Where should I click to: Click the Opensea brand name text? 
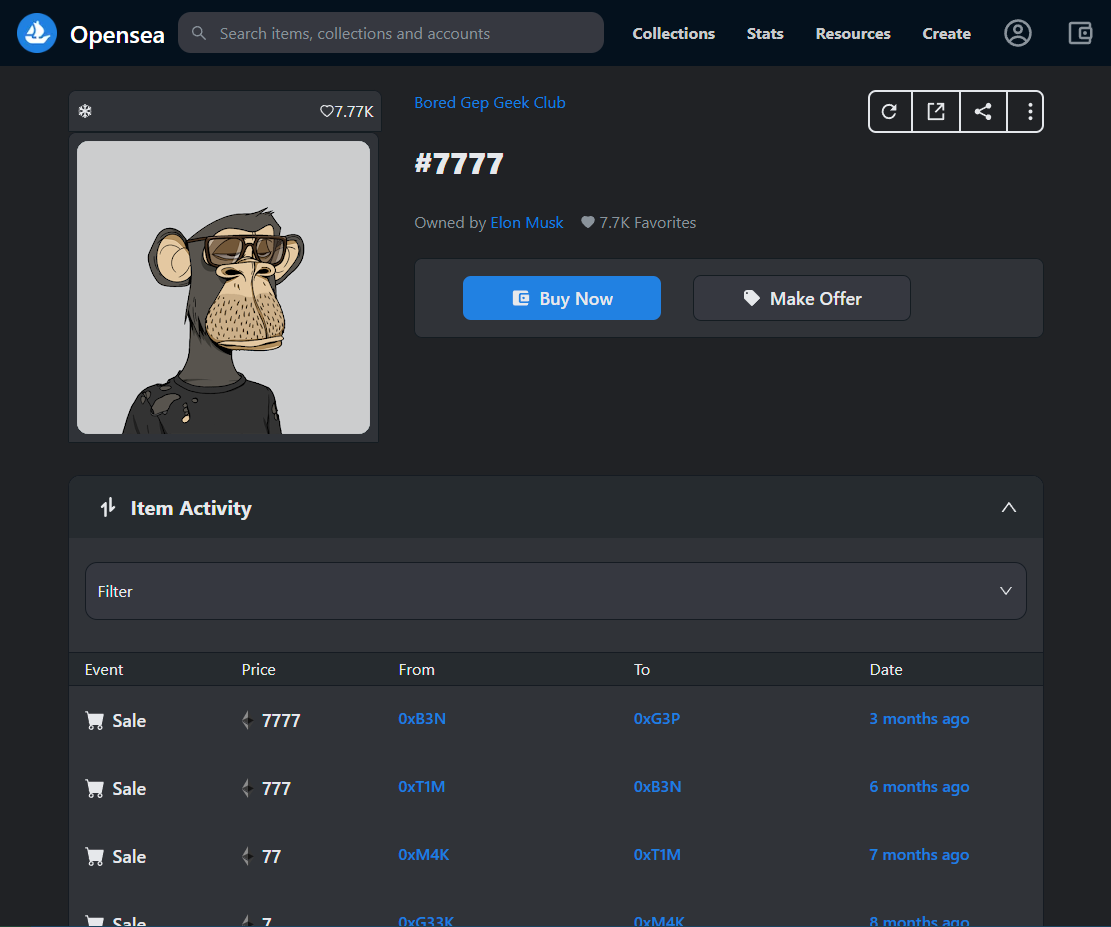click(117, 35)
